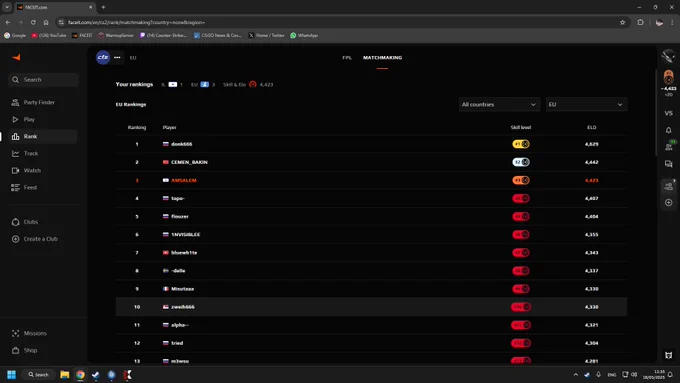Screen dimensions: 680x383
Task: Open player flouzer profile
Action: (180, 216)
